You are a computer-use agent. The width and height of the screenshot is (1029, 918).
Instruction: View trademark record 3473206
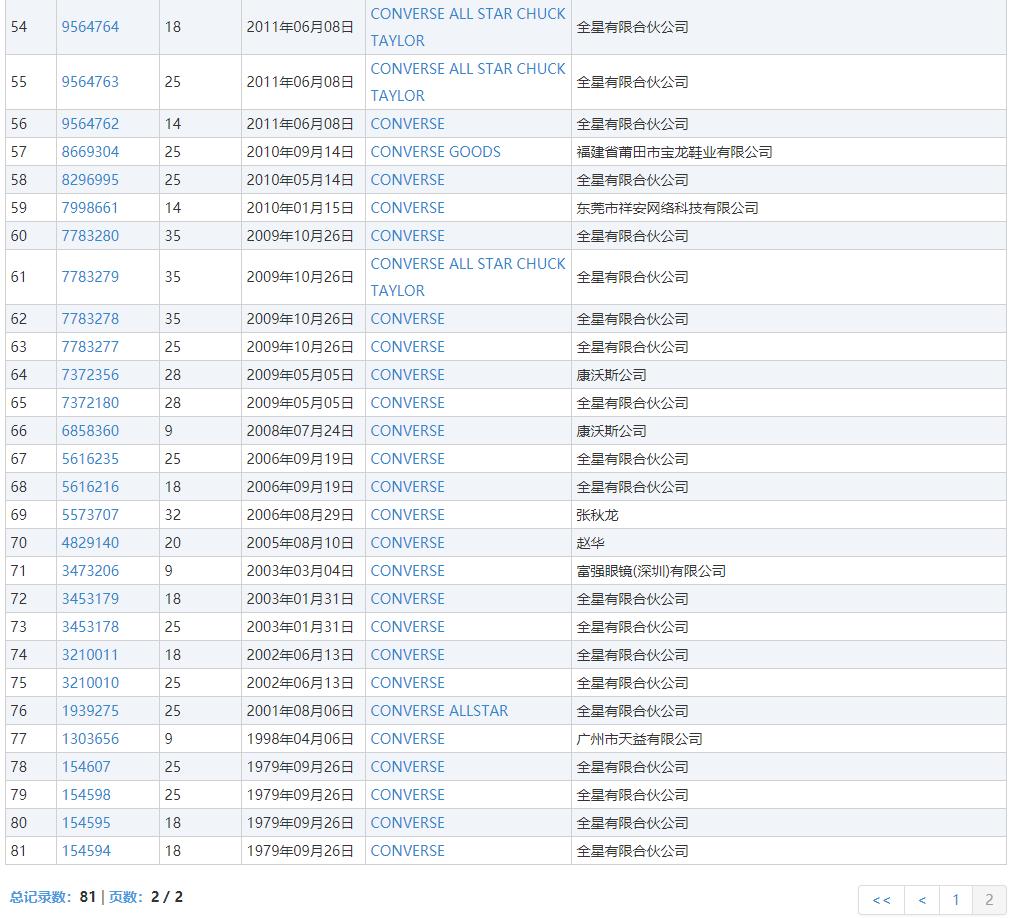click(90, 570)
